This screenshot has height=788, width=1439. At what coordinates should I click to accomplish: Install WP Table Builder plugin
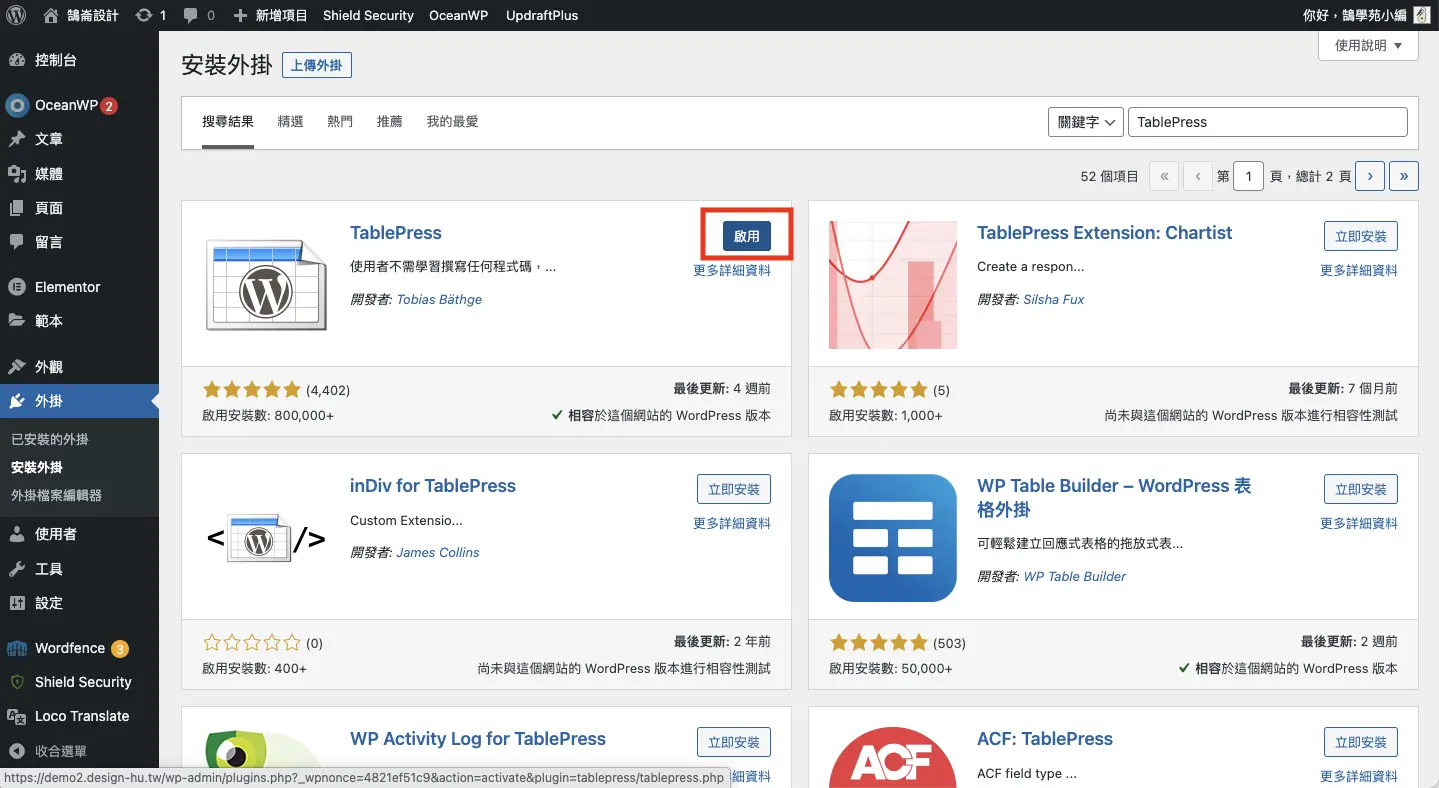1360,489
